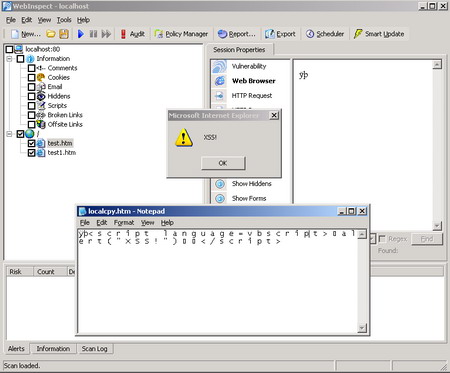
Task: Select the HTTP Request view icon
Action: 220,96
